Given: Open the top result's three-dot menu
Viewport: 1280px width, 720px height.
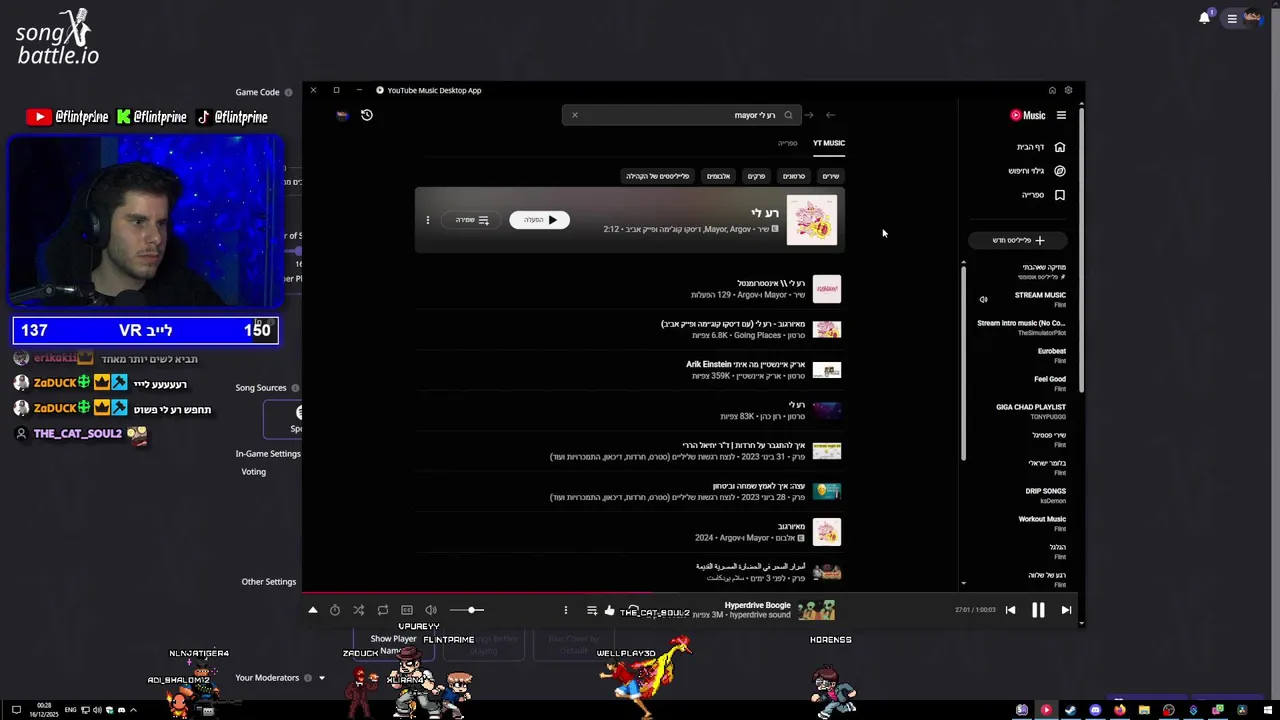Looking at the screenshot, I should coord(428,220).
